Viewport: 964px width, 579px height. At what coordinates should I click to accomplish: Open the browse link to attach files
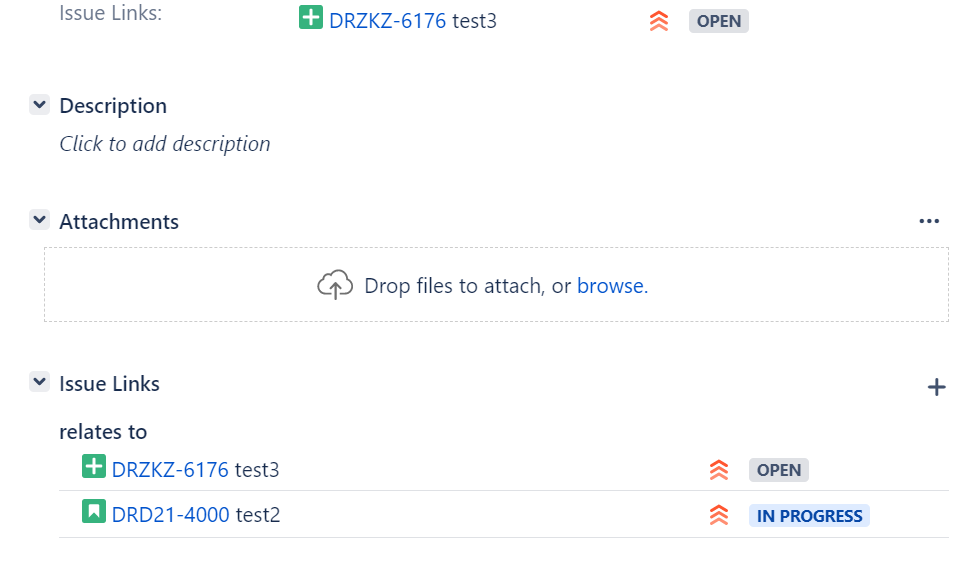608,285
